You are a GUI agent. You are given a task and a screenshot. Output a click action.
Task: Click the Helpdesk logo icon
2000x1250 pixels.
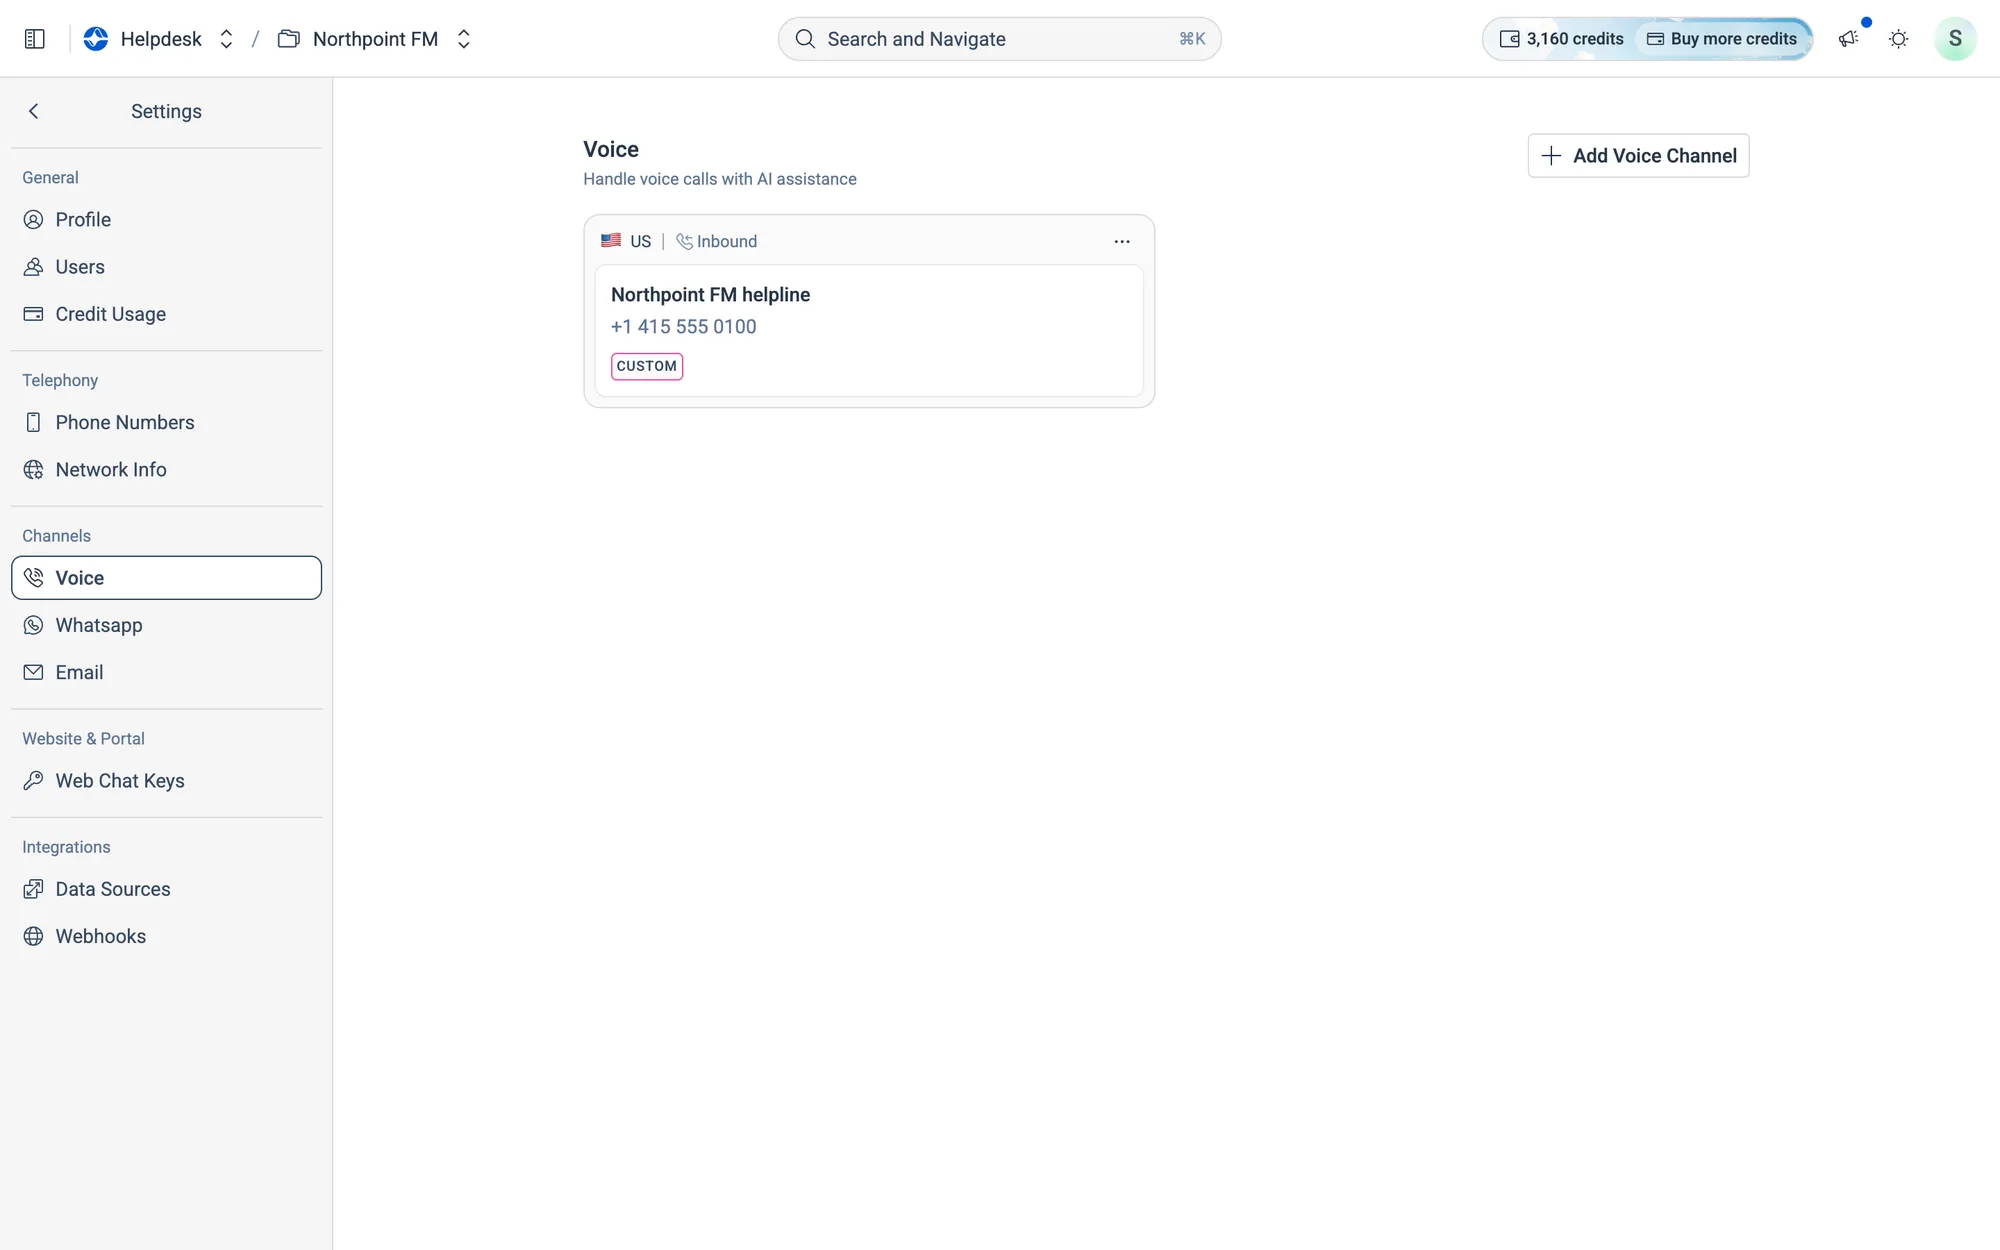click(x=96, y=39)
